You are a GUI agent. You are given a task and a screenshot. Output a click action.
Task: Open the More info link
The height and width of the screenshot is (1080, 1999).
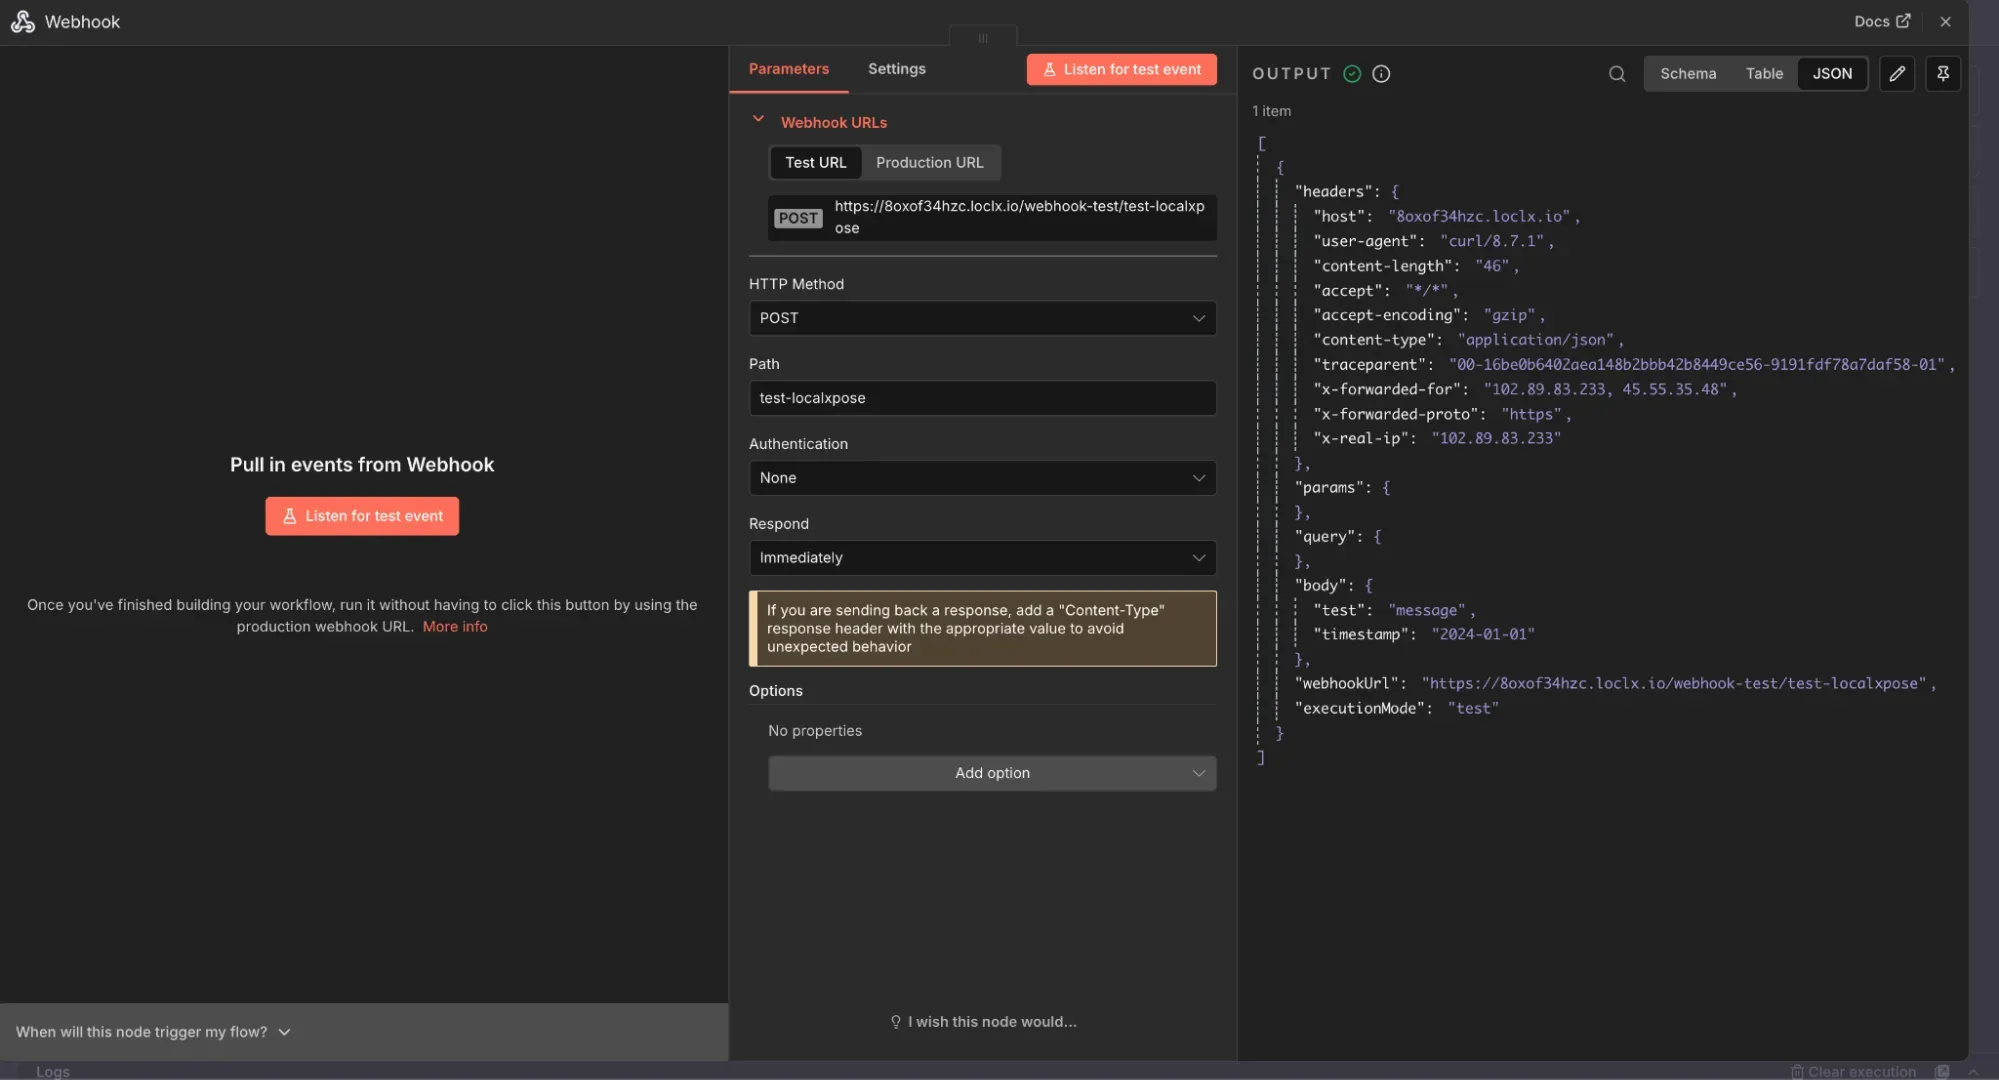tap(455, 626)
